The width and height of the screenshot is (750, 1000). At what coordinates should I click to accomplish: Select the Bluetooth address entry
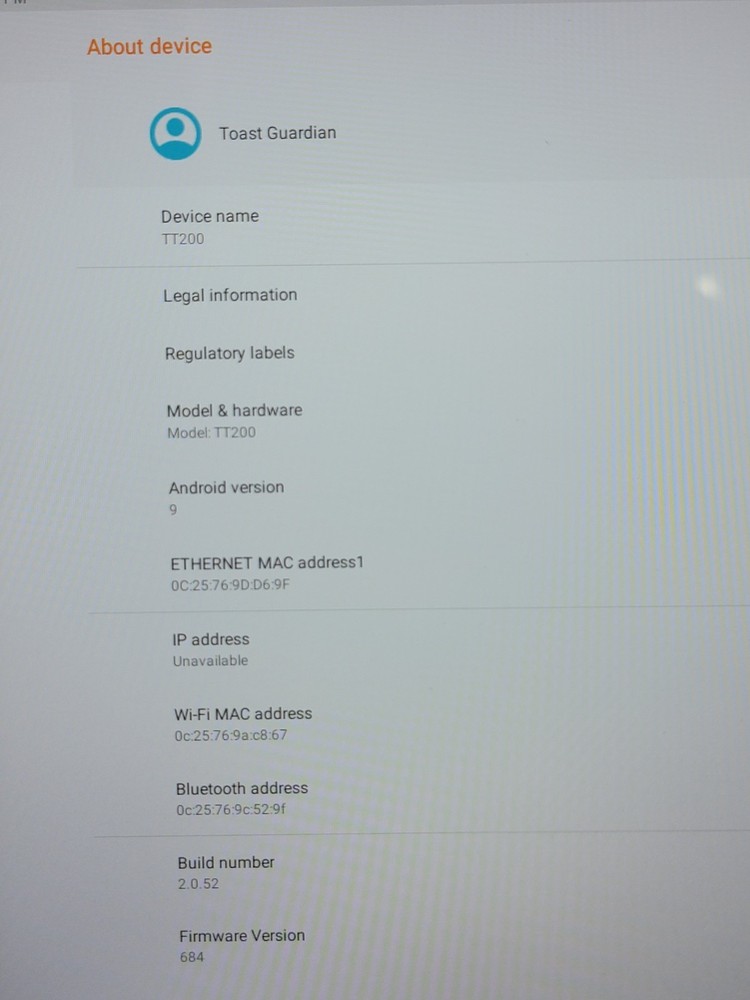[x=242, y=788]
